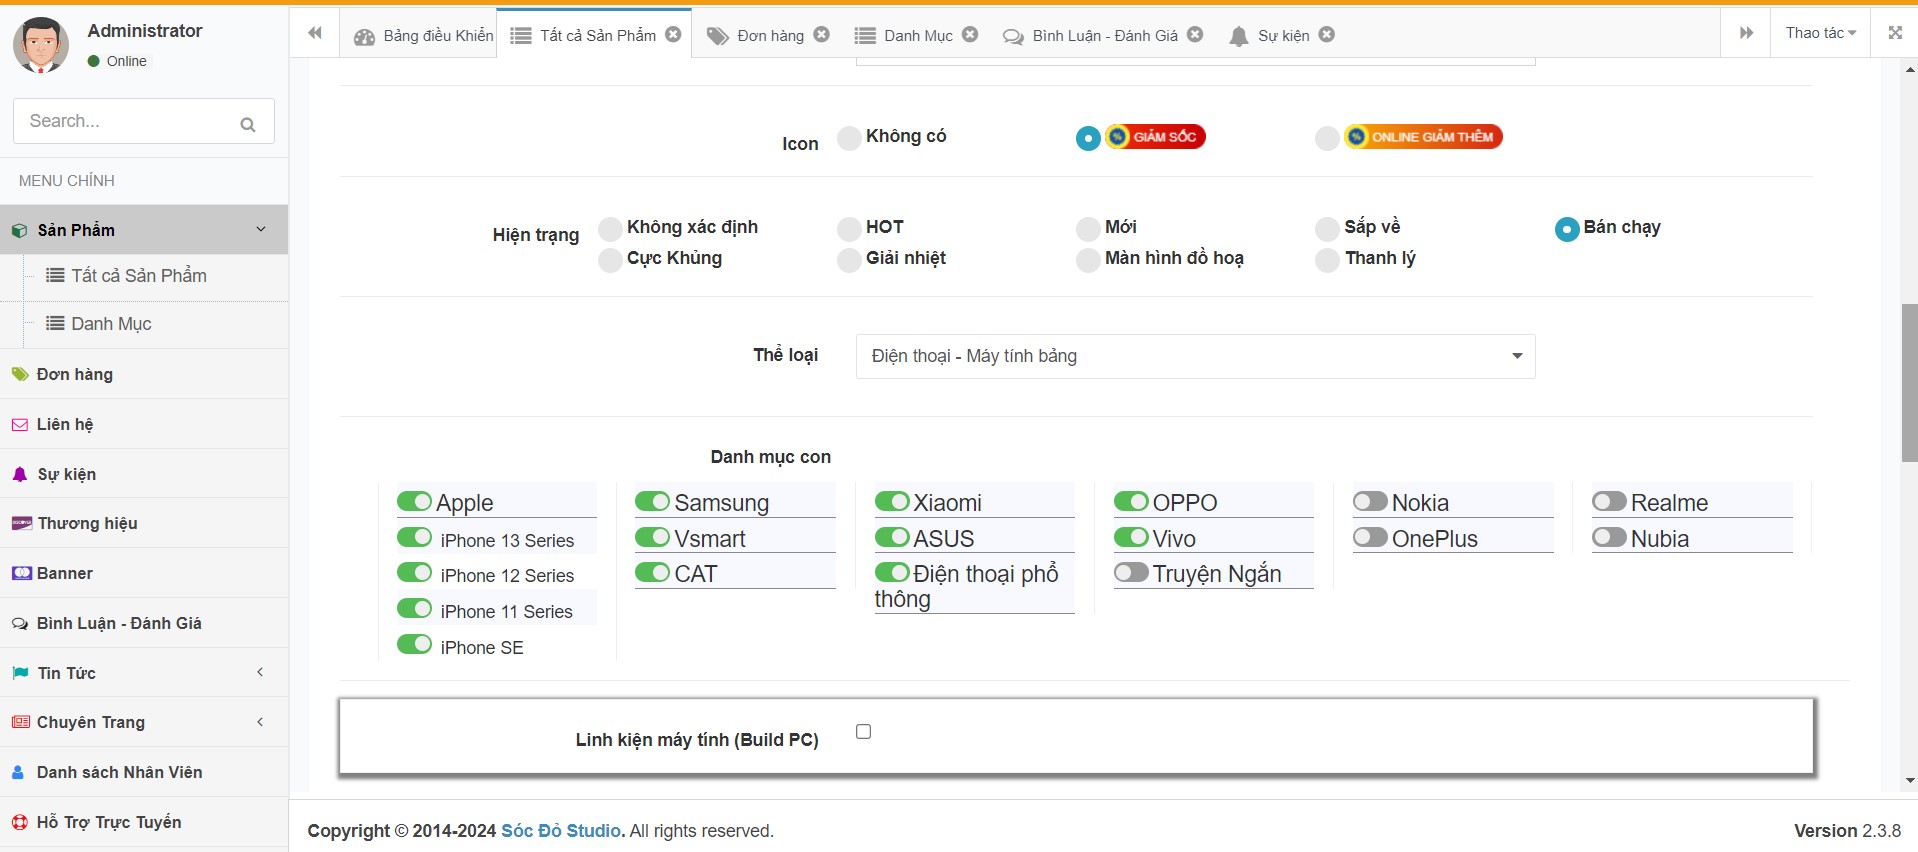Select the Thanh lý status radio
The width and height of the screenshot is (1918, 852).
1327,260
